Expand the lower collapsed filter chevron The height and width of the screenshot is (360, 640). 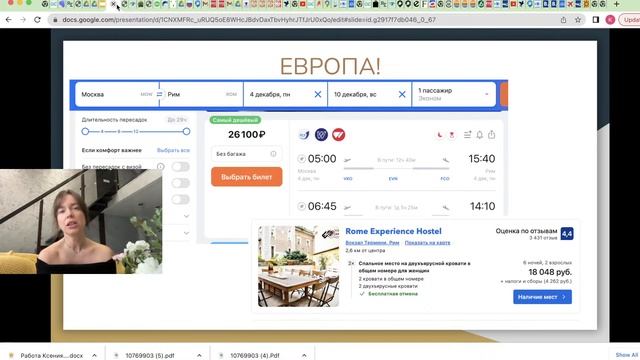187,233
